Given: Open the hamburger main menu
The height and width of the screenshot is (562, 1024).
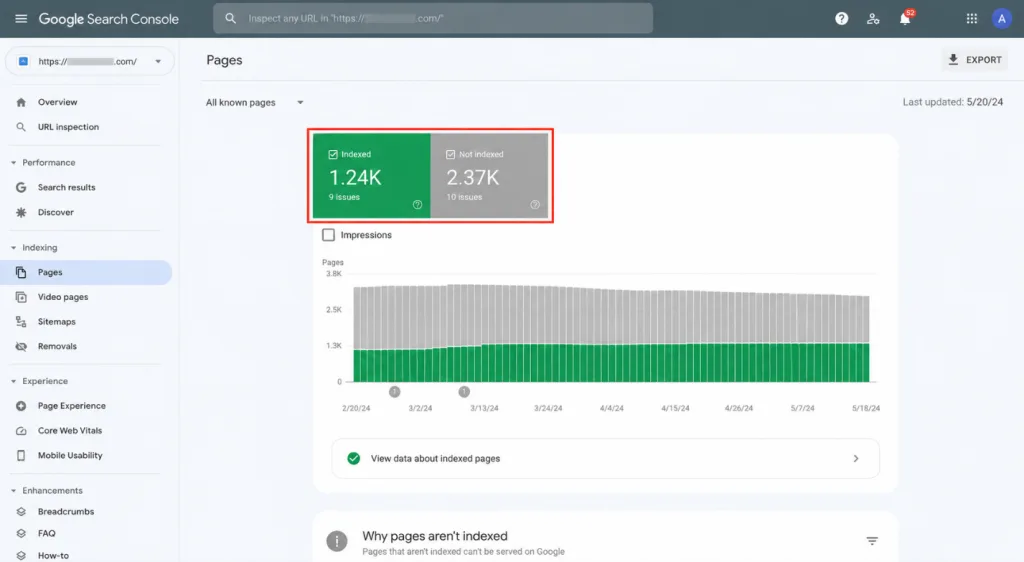Looking at the screenshot, I should pyautogui.click(x=21, y=18).
